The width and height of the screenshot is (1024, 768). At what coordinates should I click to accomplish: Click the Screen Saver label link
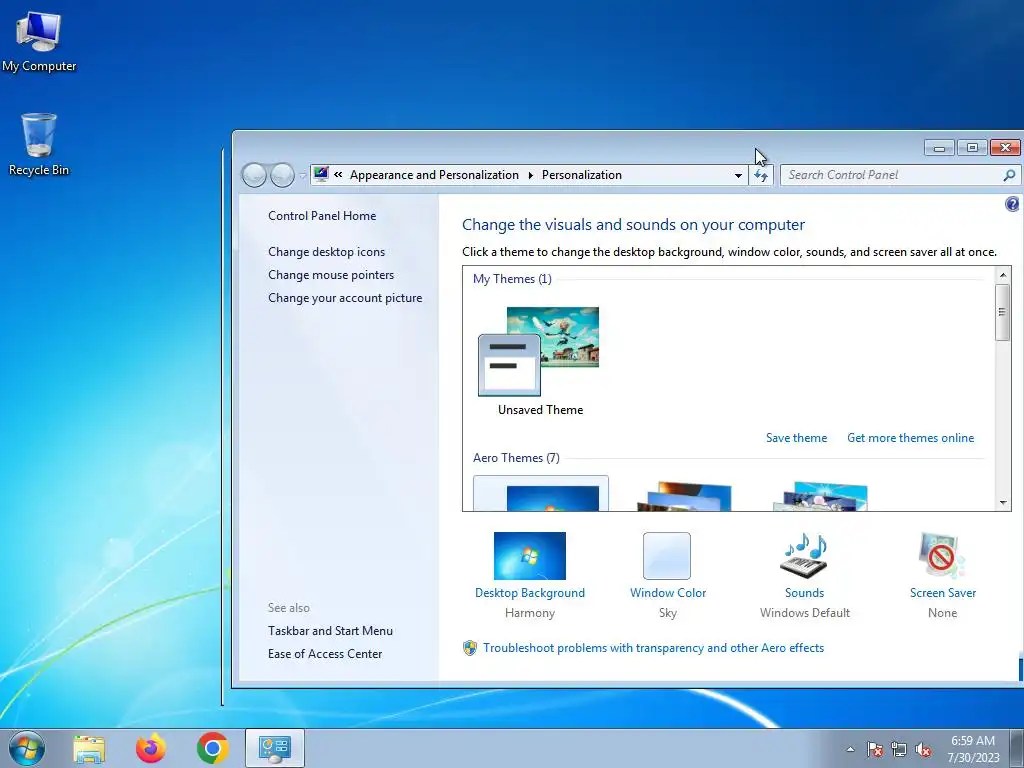(942, 593)
